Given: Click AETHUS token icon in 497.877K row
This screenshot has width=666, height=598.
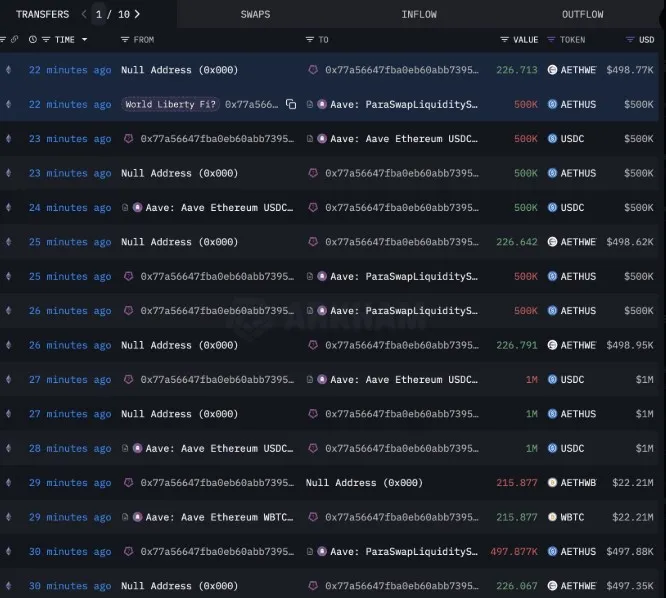Looking at the screenshot, I should pyautogui.click(x=552, y=551).
